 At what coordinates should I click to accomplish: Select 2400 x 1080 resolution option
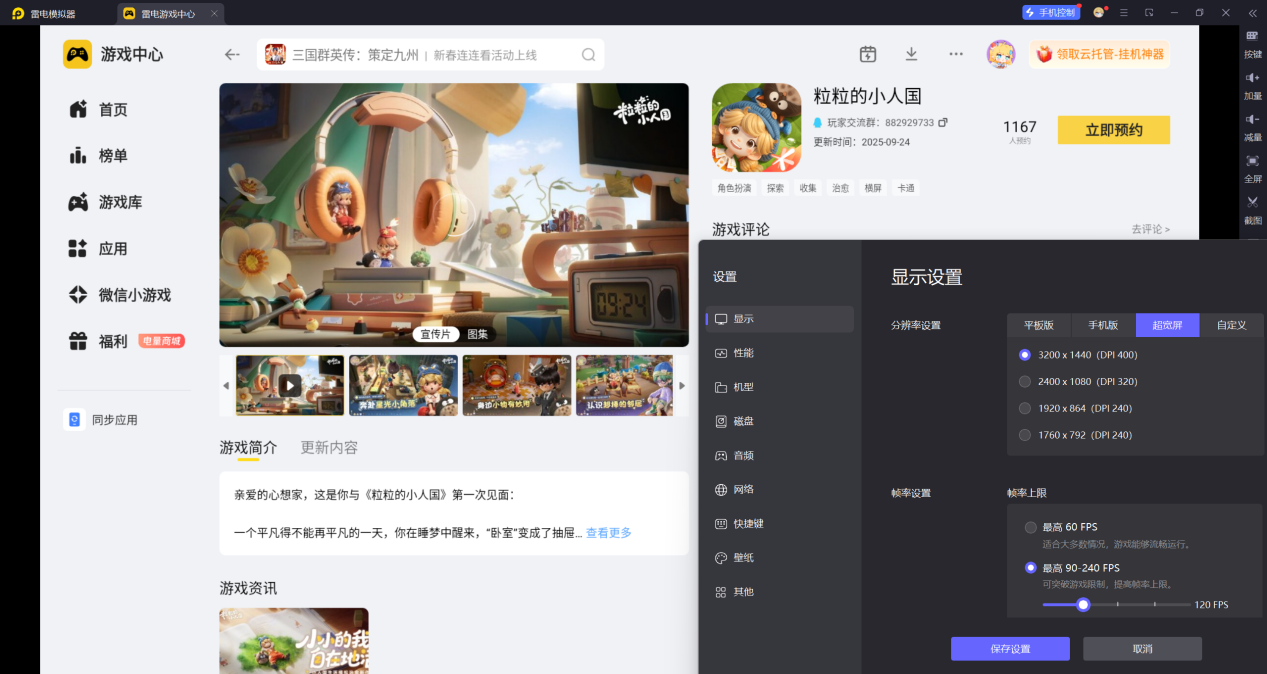click(x=1025, y=382)
